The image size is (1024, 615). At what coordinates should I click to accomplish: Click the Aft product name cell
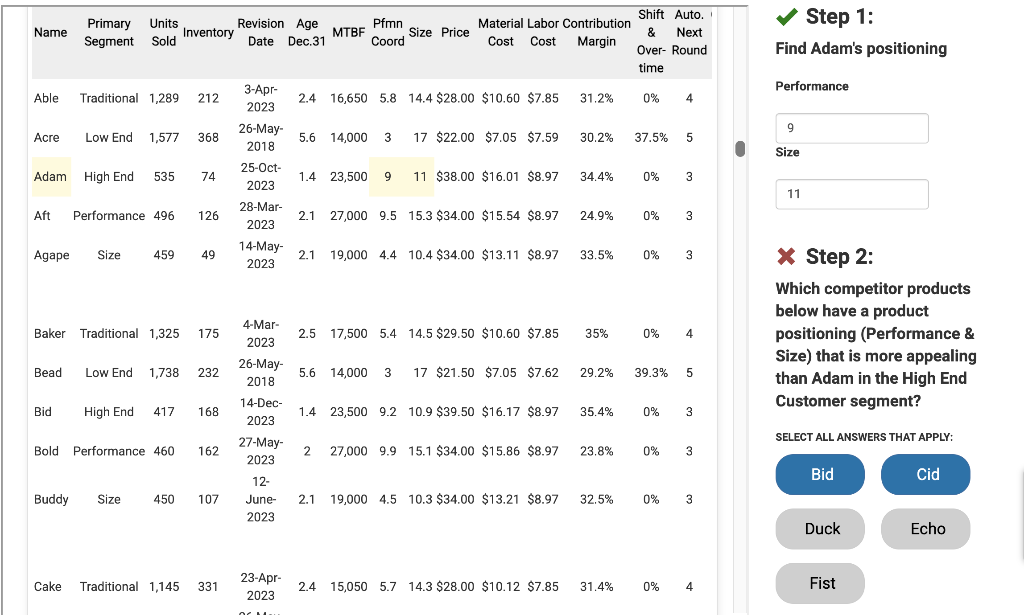click(42, 216)
